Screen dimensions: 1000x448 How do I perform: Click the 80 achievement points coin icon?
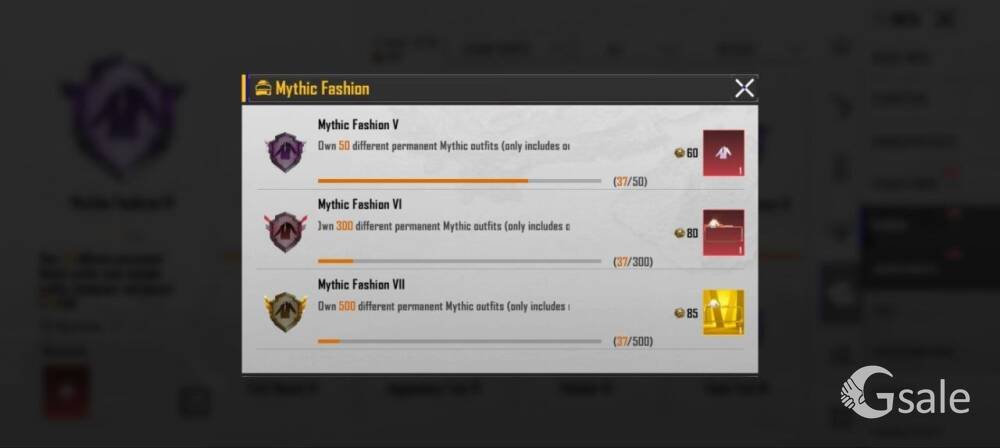pyautogui.click(x=680, y=234)
